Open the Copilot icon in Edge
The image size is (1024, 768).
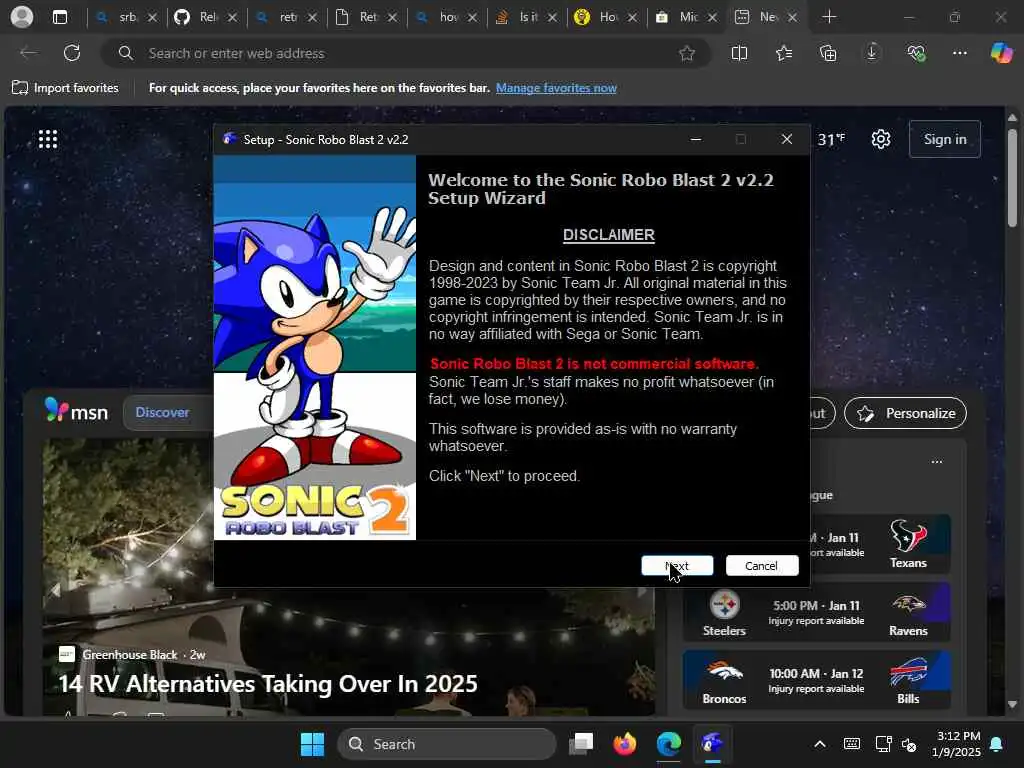(1001, 53)
